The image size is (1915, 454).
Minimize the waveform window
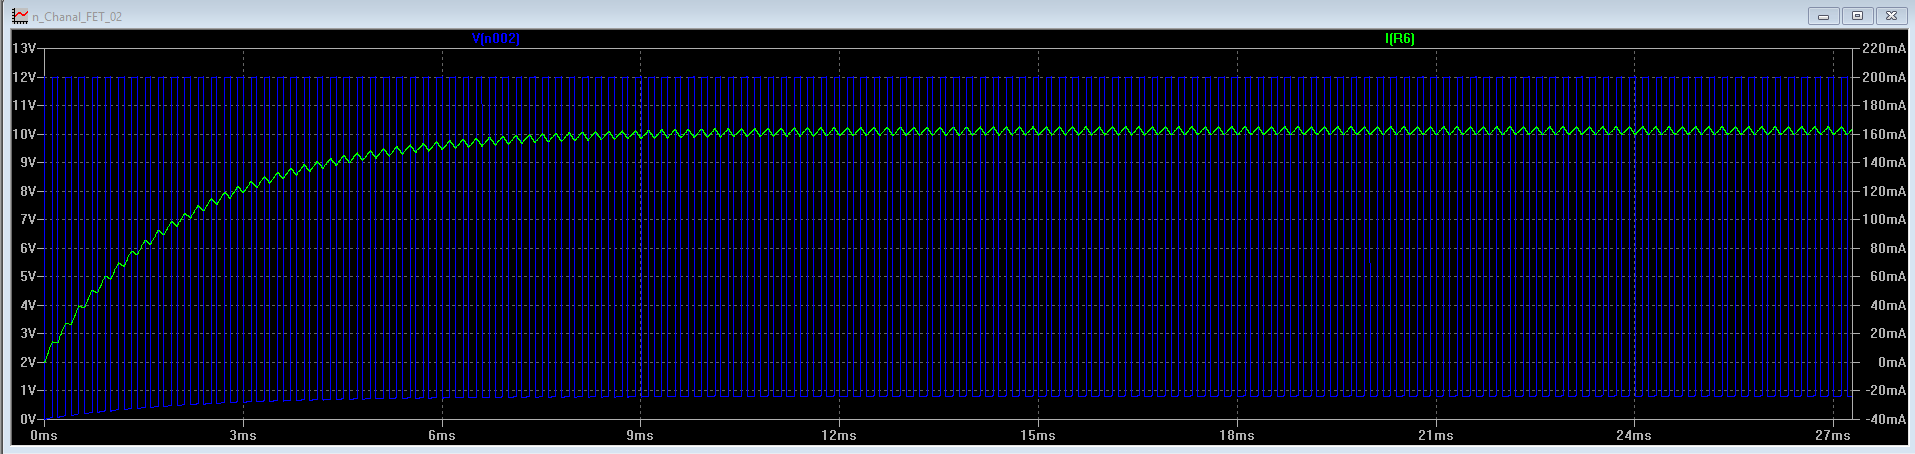coord(1823,16)
